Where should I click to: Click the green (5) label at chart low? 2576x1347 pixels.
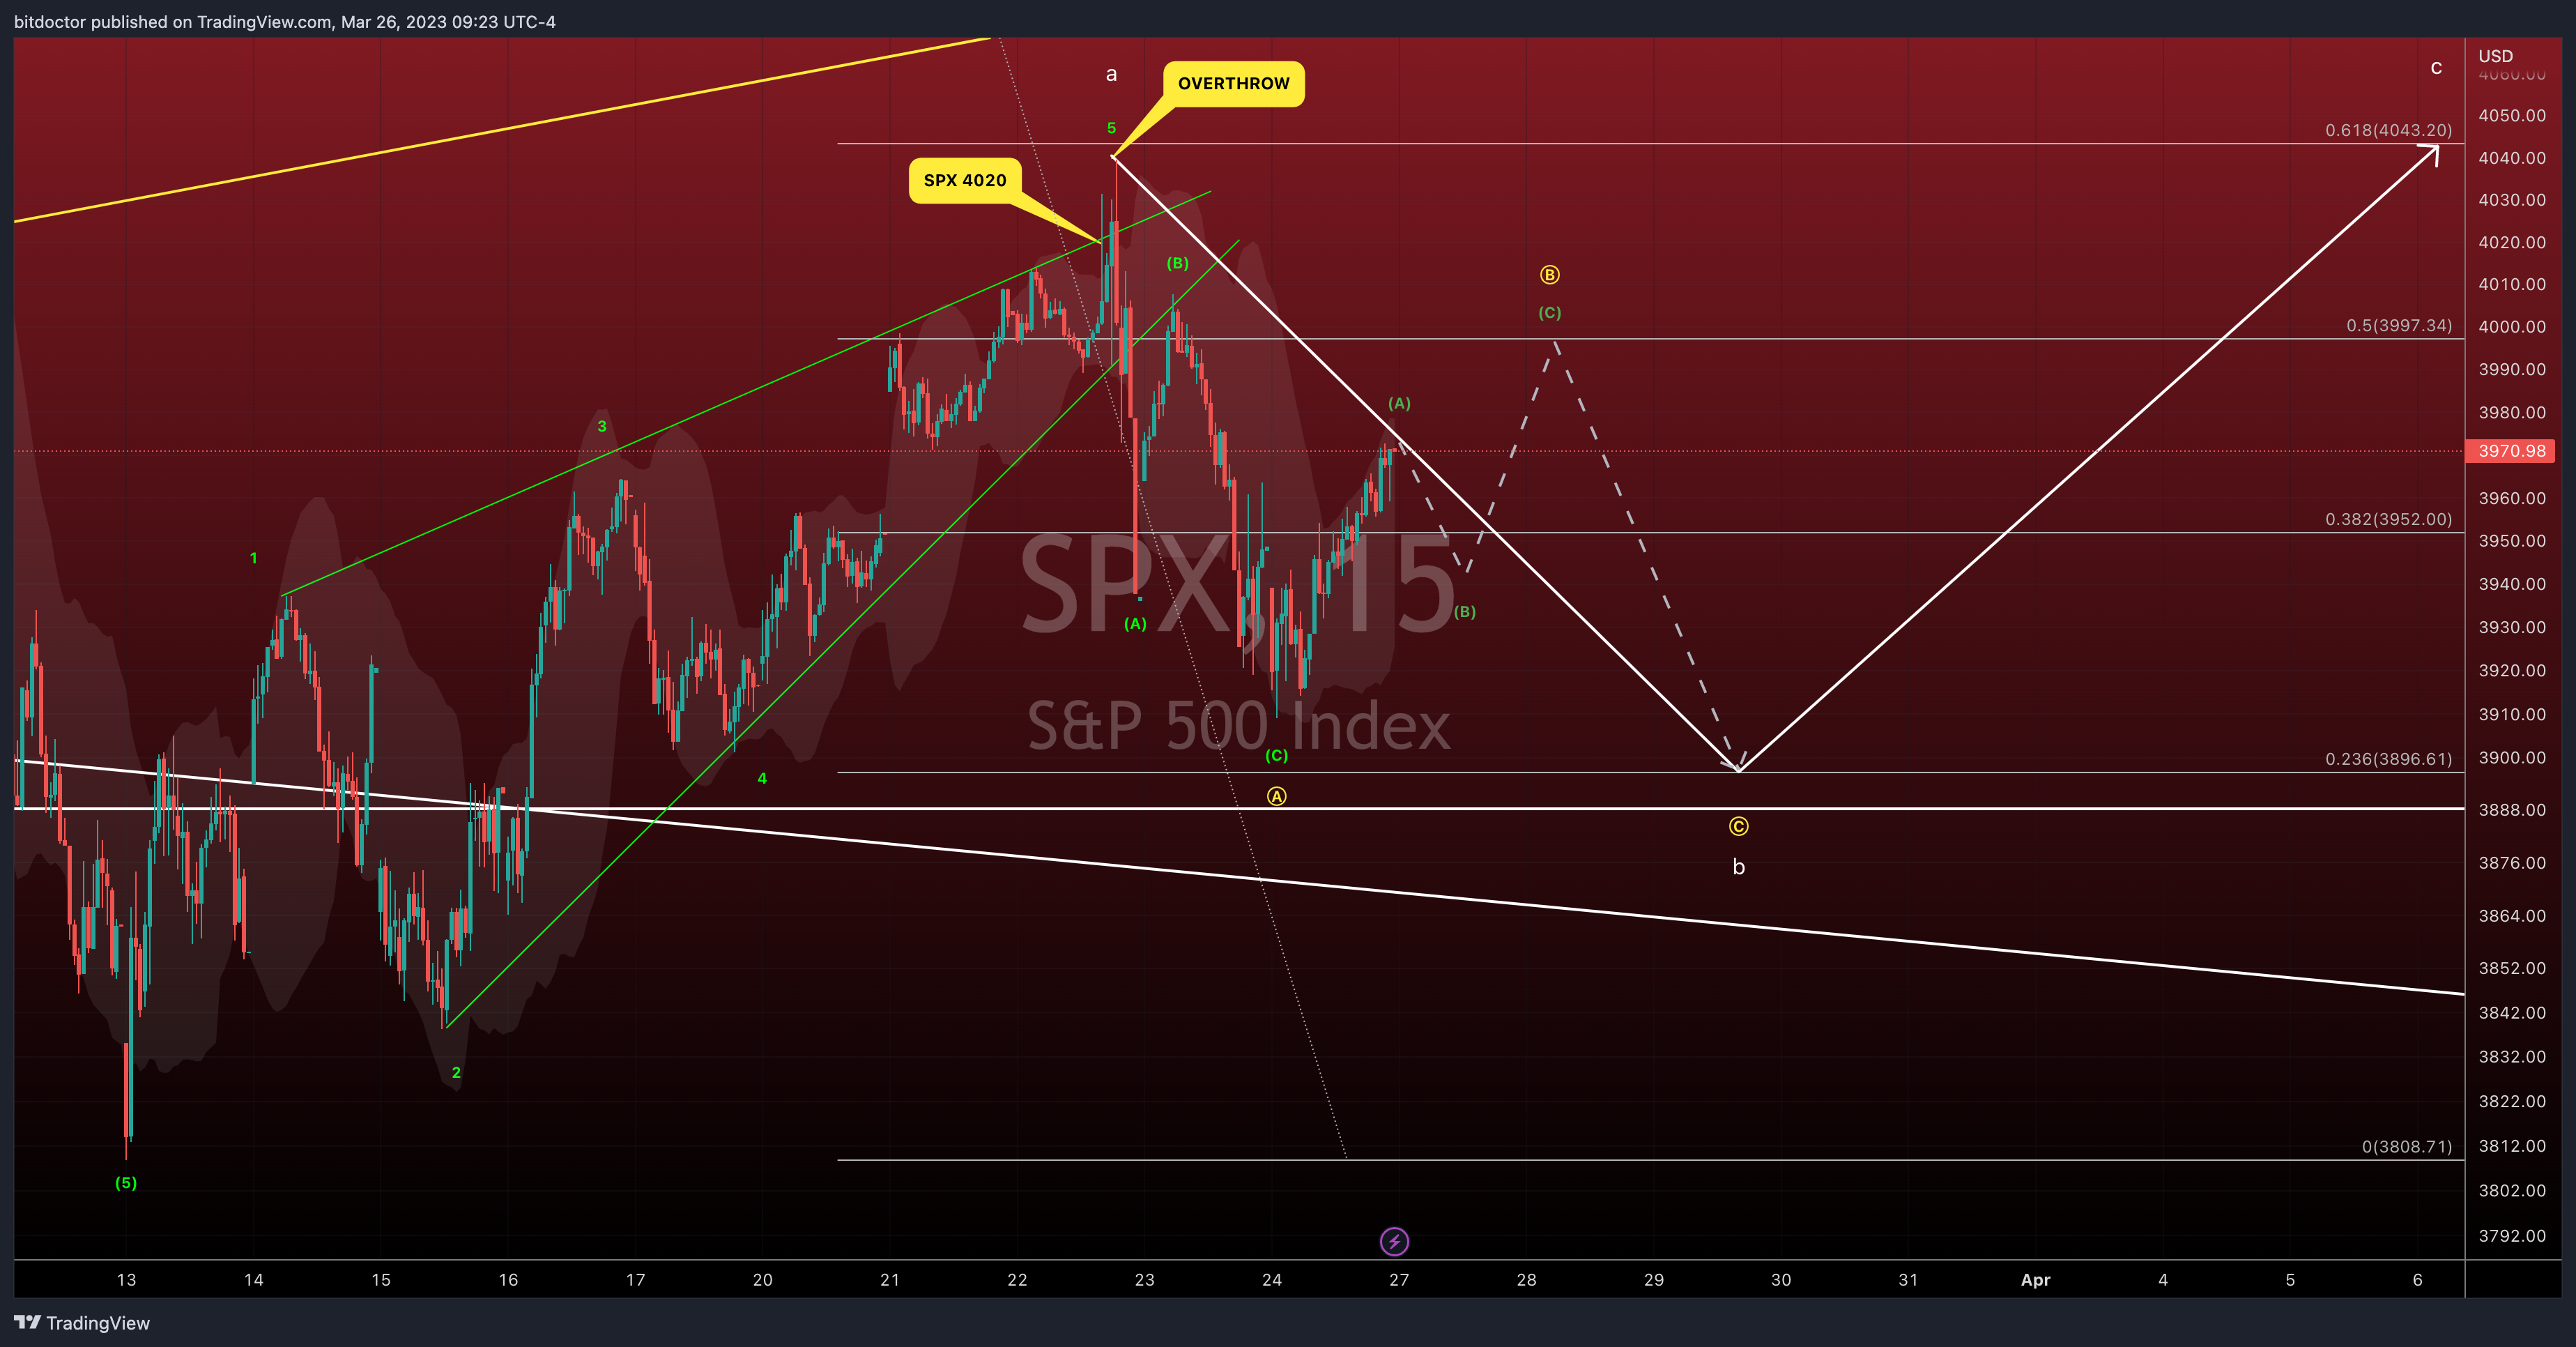click(126, 1182)
